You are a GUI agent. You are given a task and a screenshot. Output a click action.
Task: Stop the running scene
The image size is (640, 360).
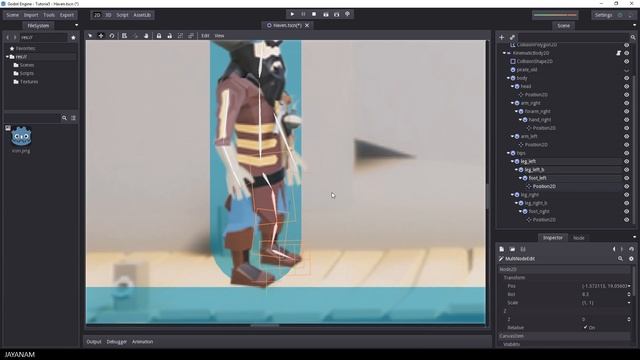pos(314,14)
